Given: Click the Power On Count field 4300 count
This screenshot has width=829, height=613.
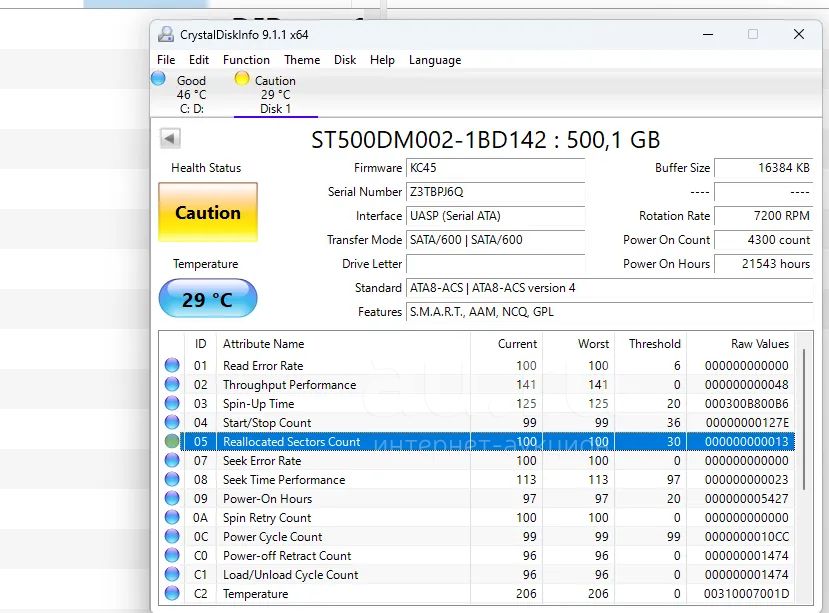Looking at the screenshot, I should coord(764,240).
